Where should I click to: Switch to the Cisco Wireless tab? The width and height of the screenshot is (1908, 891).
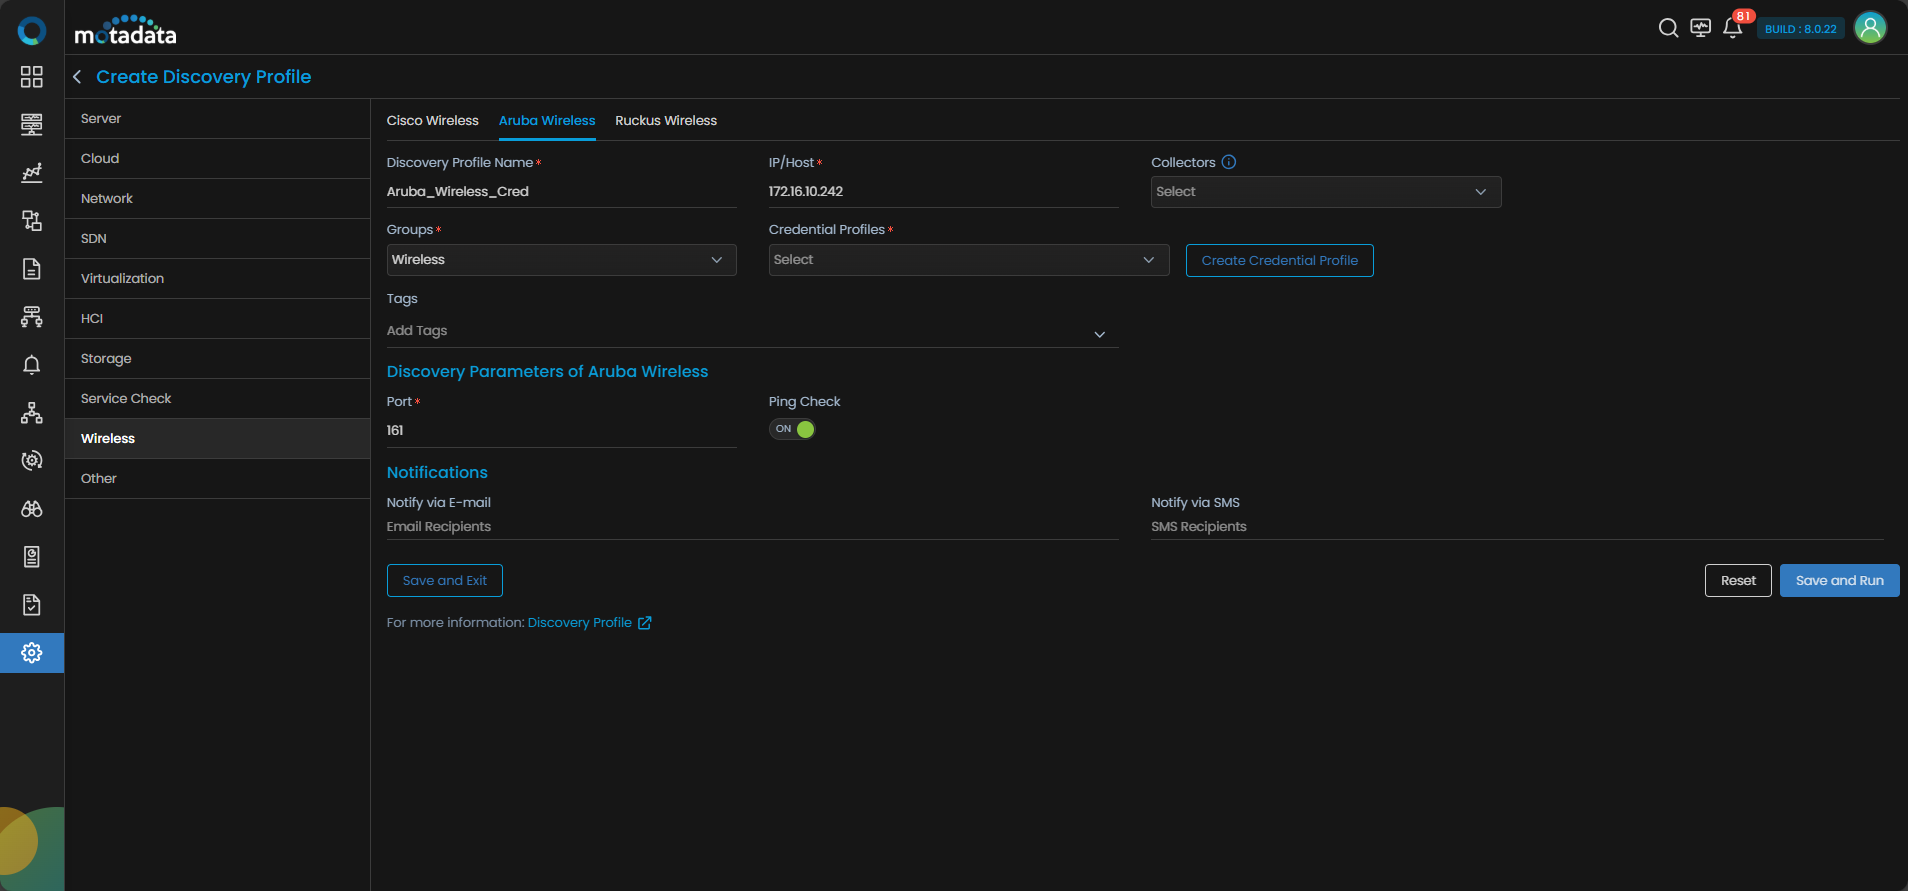(432, 121)
